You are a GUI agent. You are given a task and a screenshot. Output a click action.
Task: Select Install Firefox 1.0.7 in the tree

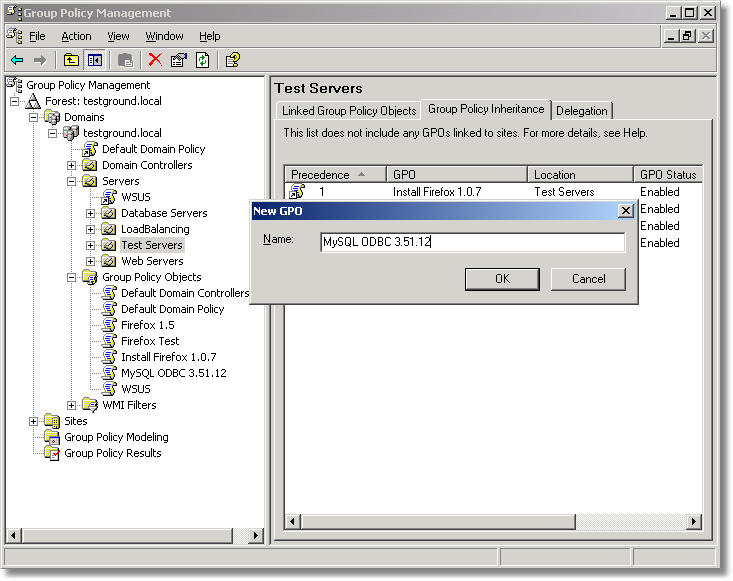point(169,357)
